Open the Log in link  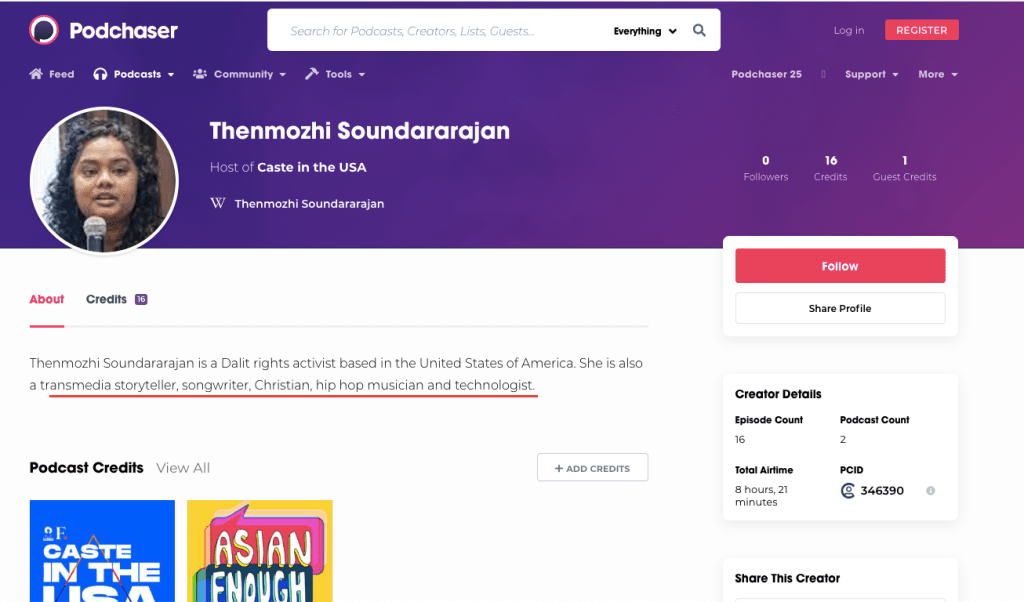point(849,31)
